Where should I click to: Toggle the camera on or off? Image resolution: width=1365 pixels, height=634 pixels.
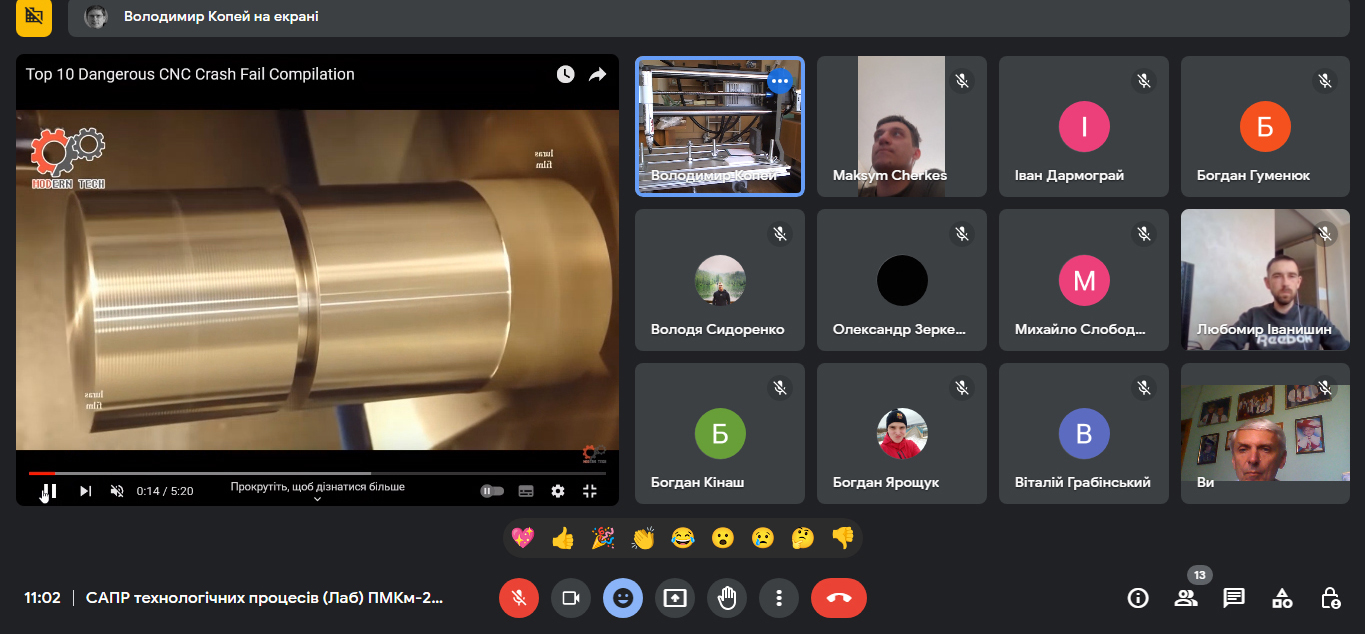click(571, 598)
